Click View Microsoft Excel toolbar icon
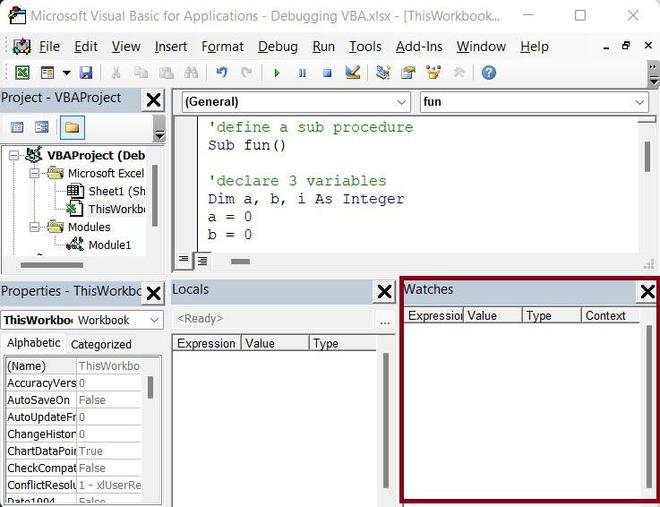Screen dimensions: 660x507 coord(22,72)
